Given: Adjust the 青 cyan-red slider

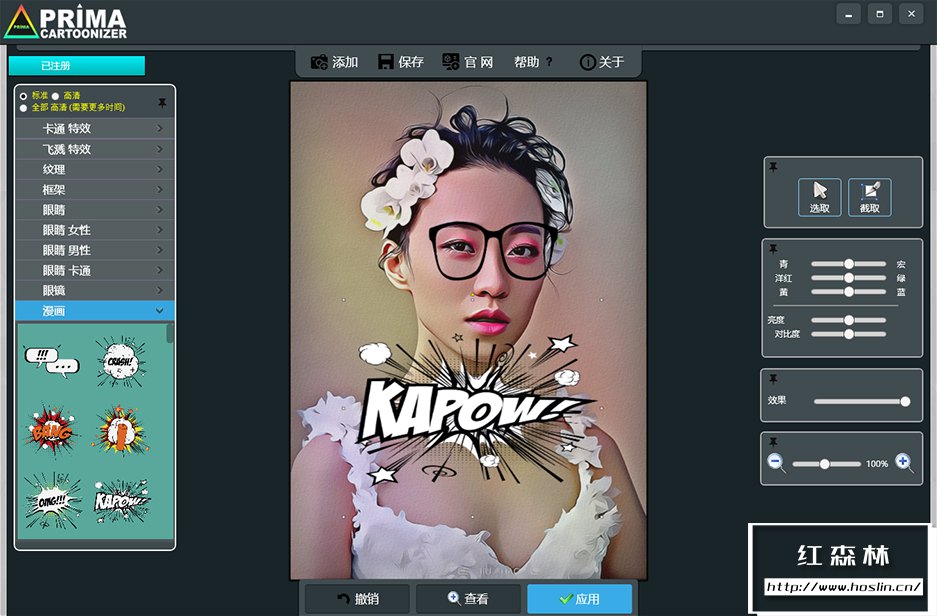Looking at the screenshot, I should tap(849, 263).
